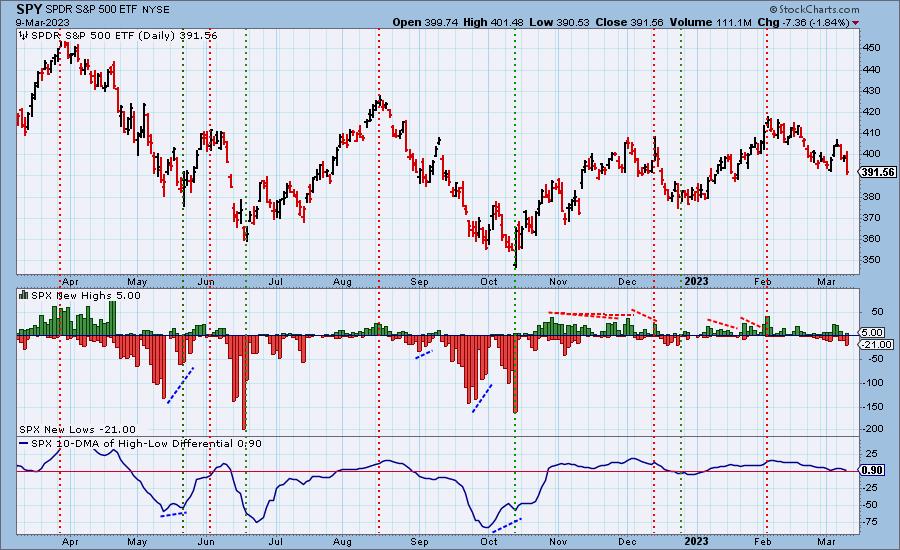Image resolution: width=900 pixels, height=550 pixels.
Task: Click the 5.00 value tag on the right axis
Action: click(x=872, y=332)
